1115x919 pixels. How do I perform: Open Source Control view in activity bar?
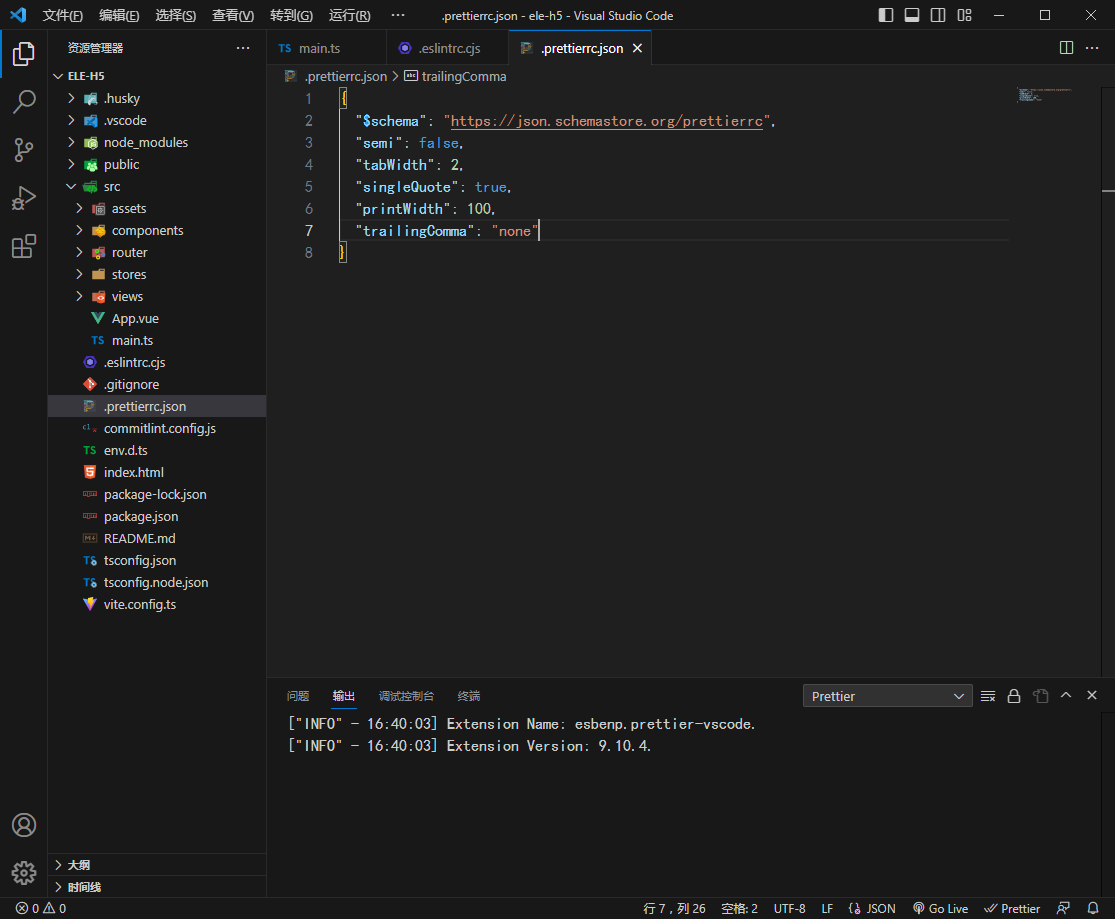pos(24,150)
